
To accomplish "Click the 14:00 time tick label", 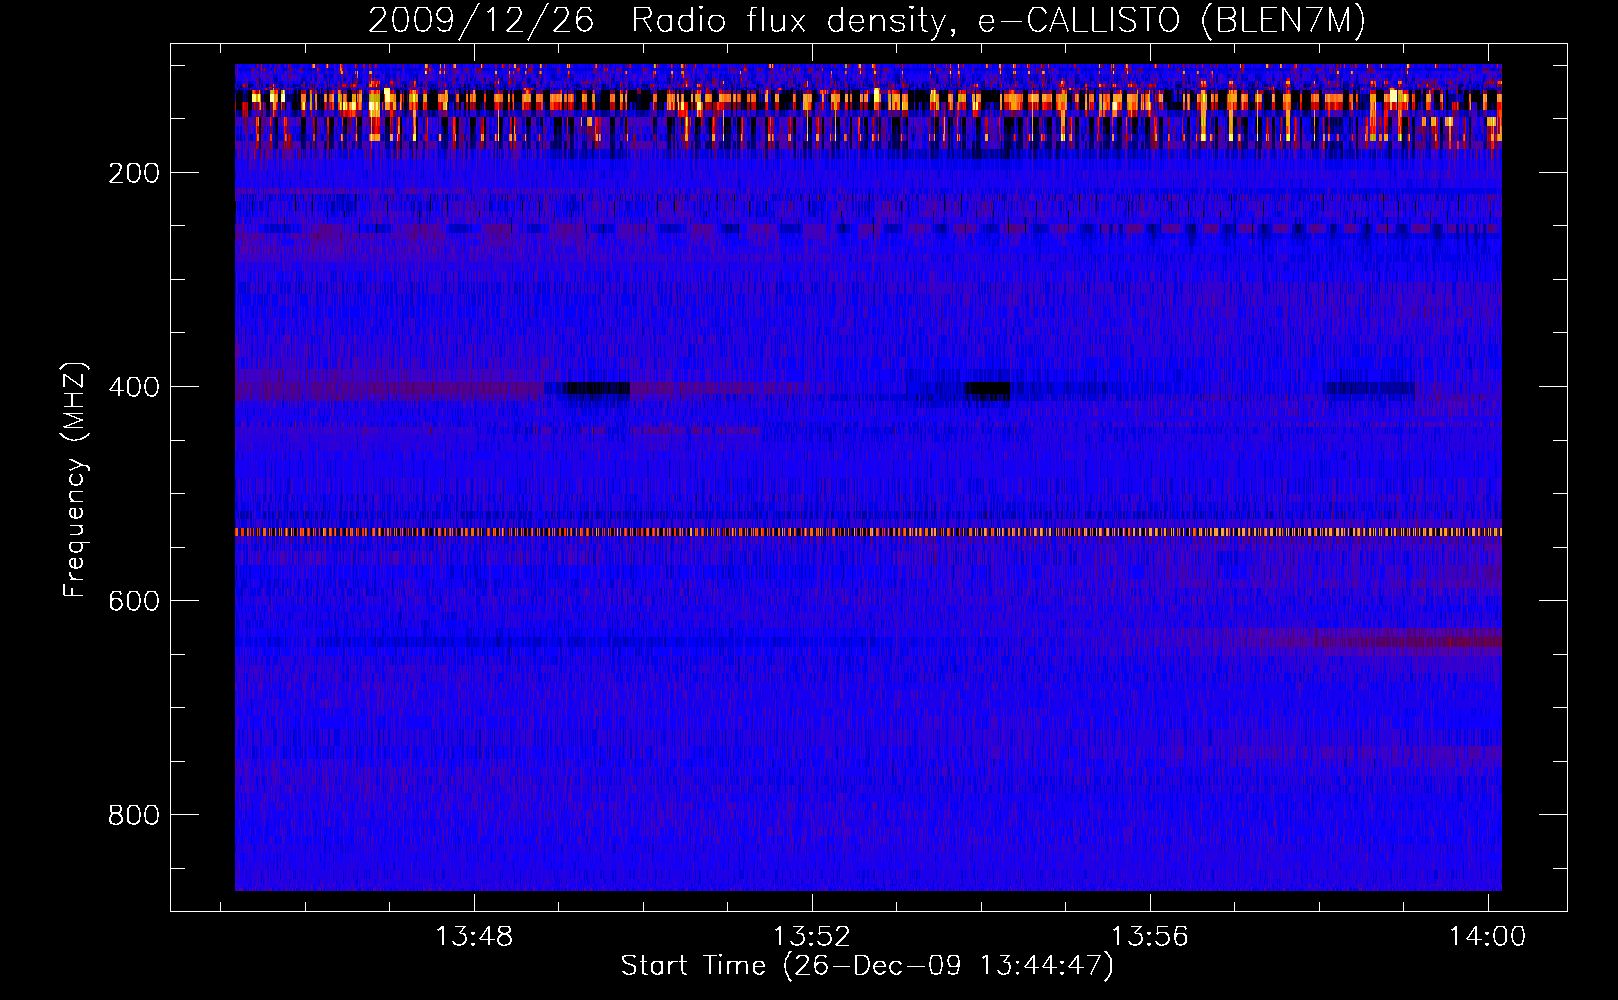I will (1488, 936).
